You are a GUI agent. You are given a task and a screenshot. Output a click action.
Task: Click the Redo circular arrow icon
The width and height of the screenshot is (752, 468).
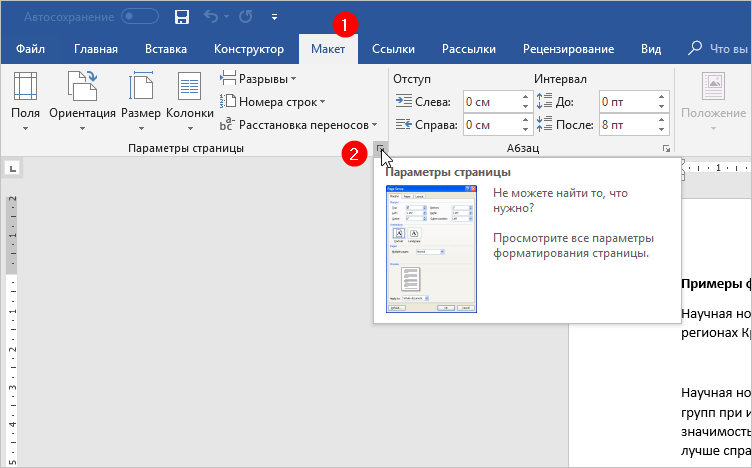point(245,17)
